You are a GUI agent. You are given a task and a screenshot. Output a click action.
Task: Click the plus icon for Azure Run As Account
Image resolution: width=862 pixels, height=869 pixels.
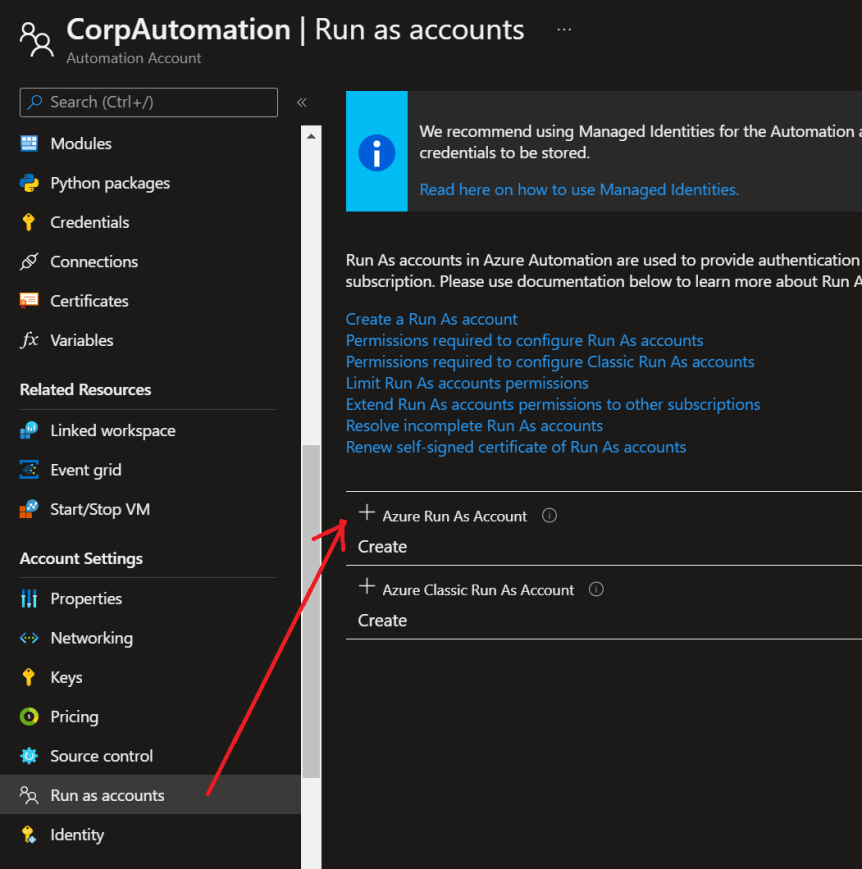click(366, 513)
